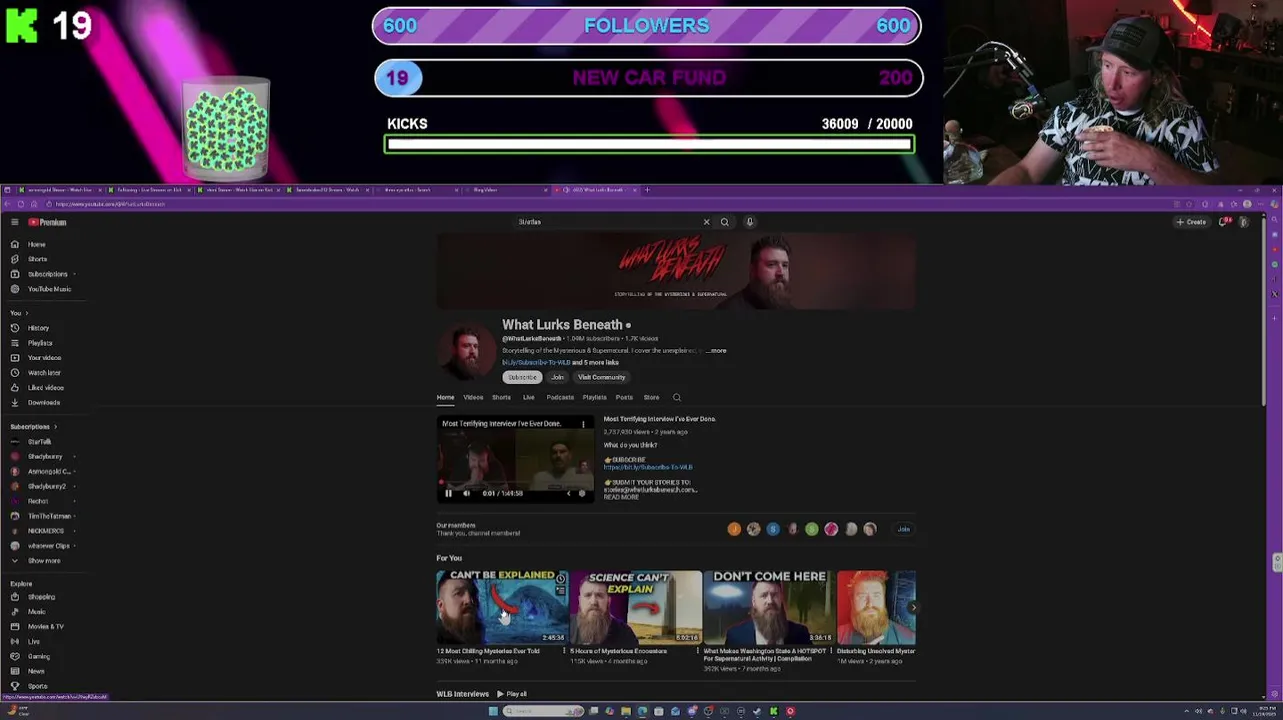The image size is (1283, 720).
Task: Open 12 Most Chilling Mysteries thumbnail
Action: [x=502, y=607]
